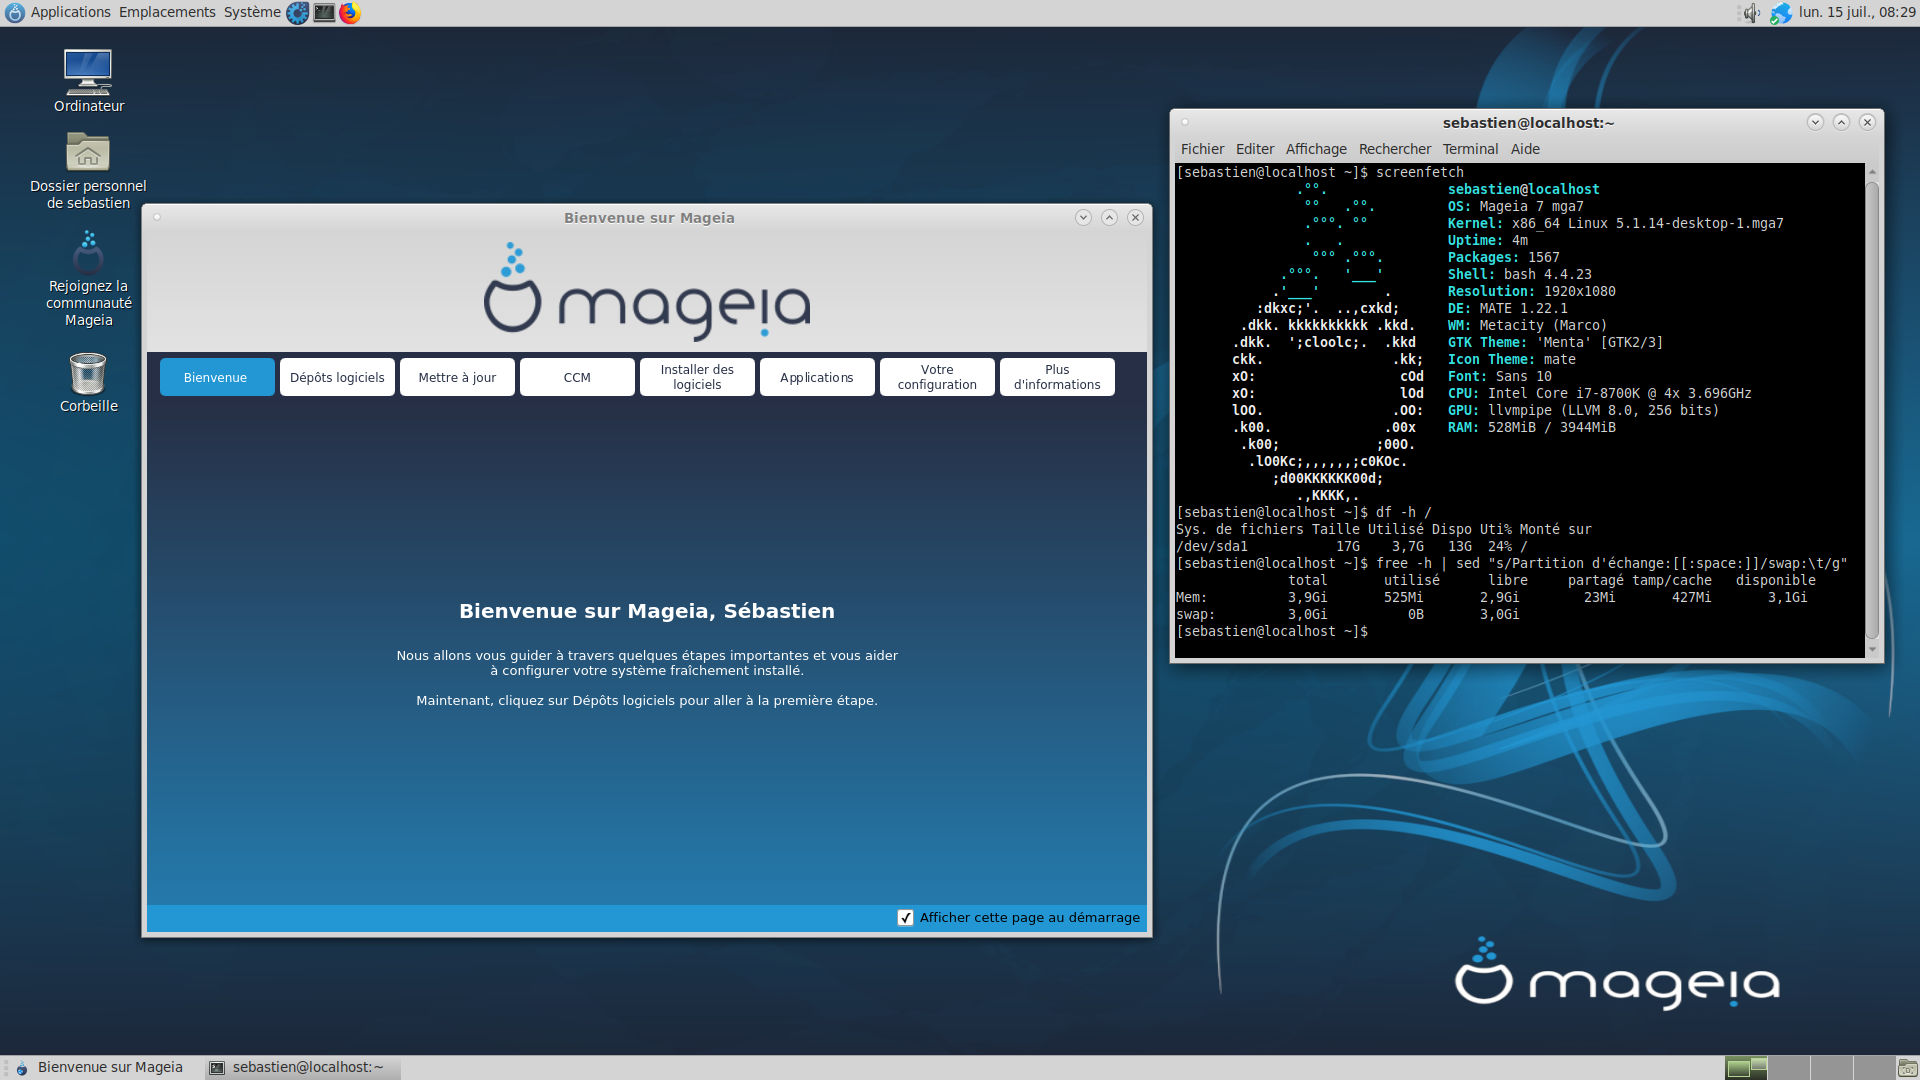Toggle 'Afficher cette page au démarrage' checkbox
This screenshot has height=1080, width=1920.
[905, 918]
